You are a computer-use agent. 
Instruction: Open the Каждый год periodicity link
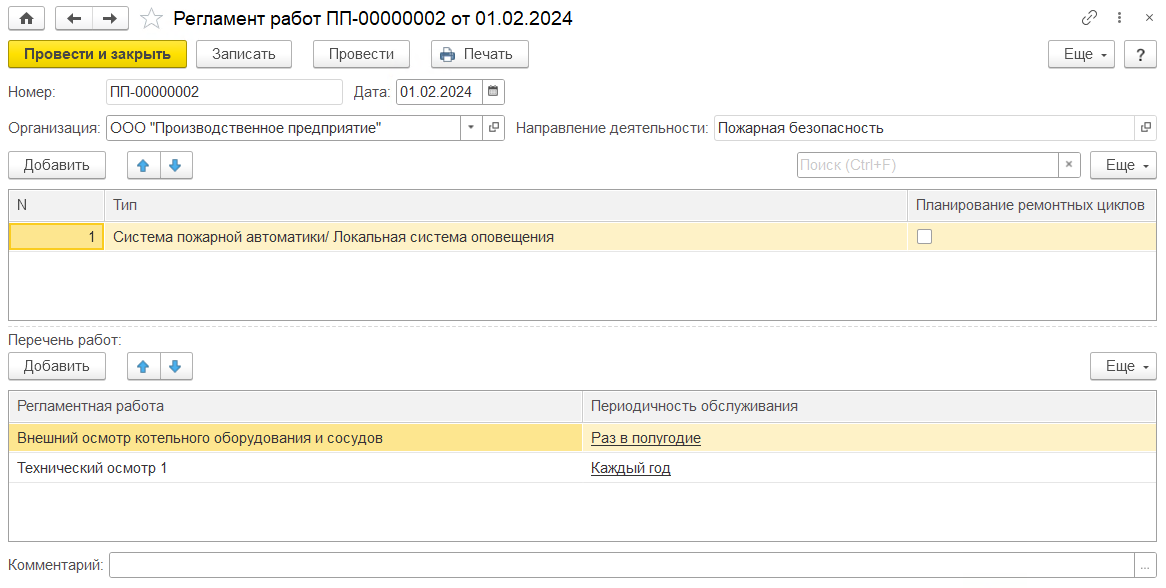630,468
